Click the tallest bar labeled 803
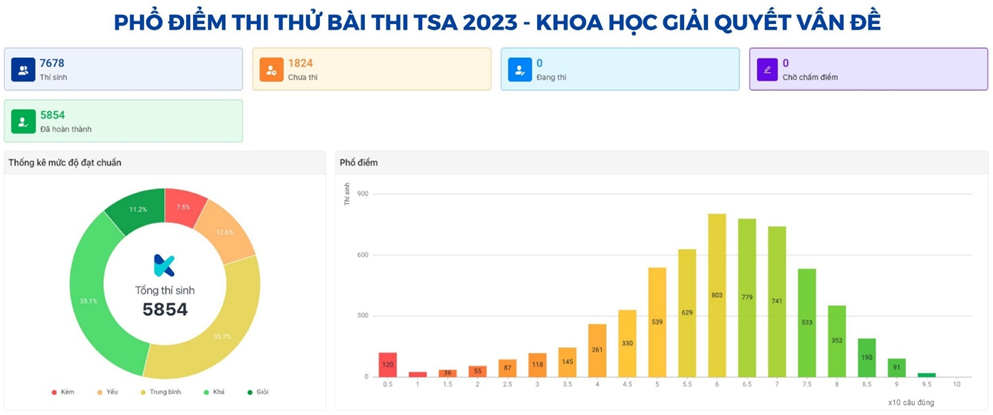The height and width of the screenshot is (415, 993). [717, 295]
